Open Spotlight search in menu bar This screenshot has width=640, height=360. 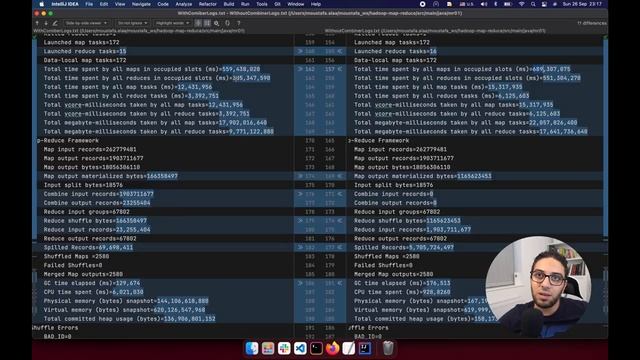(533, 4)
